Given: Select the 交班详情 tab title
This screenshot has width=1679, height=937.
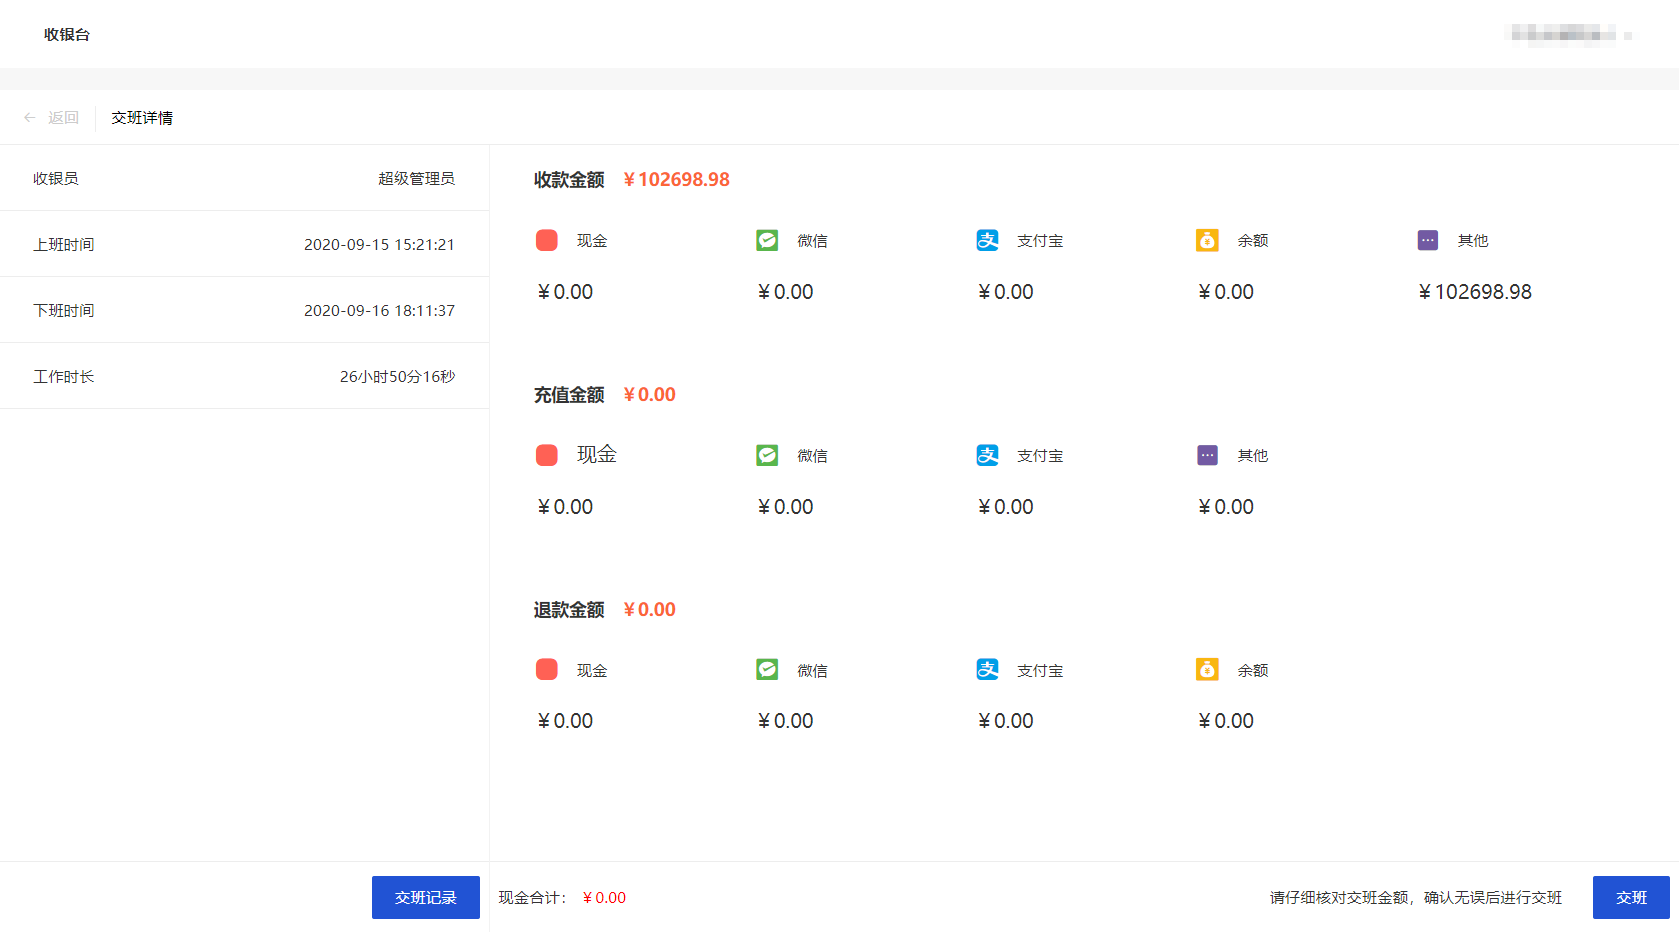Looking at the screenshot, I should tap(142, 118).
